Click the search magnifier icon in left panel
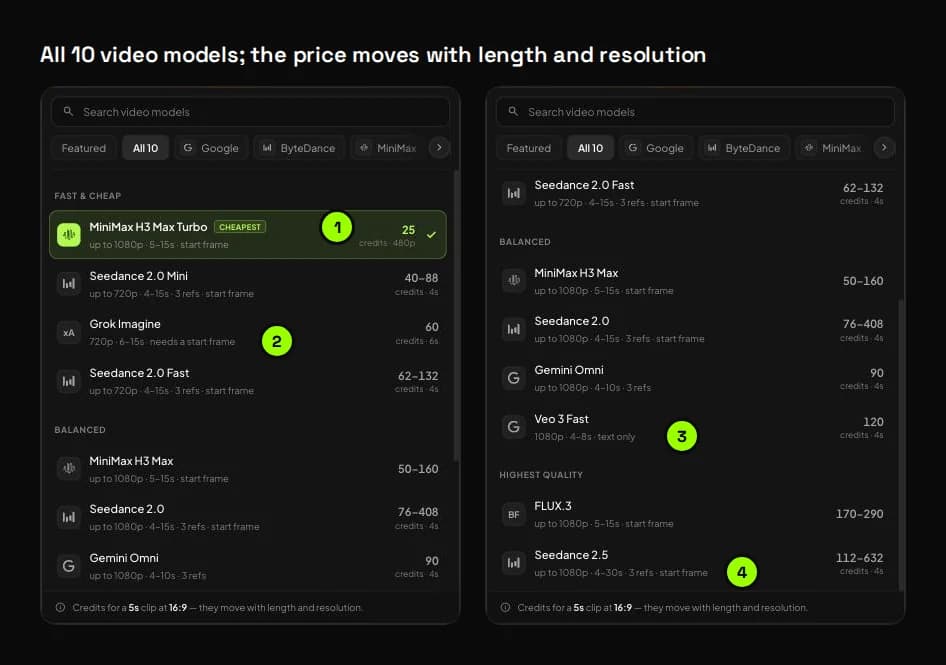 (68, 112)
